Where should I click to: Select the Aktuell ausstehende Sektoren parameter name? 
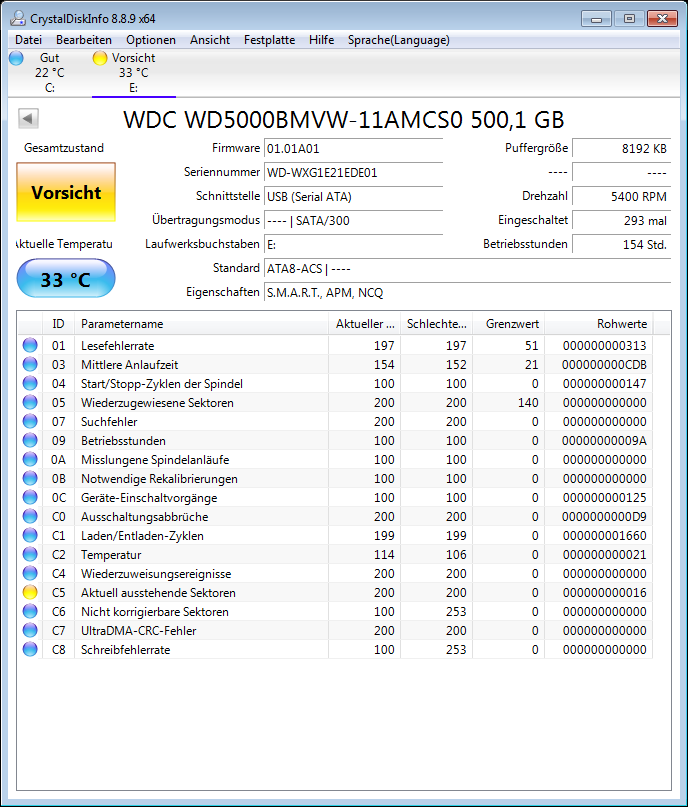click(x=158, y=593)
